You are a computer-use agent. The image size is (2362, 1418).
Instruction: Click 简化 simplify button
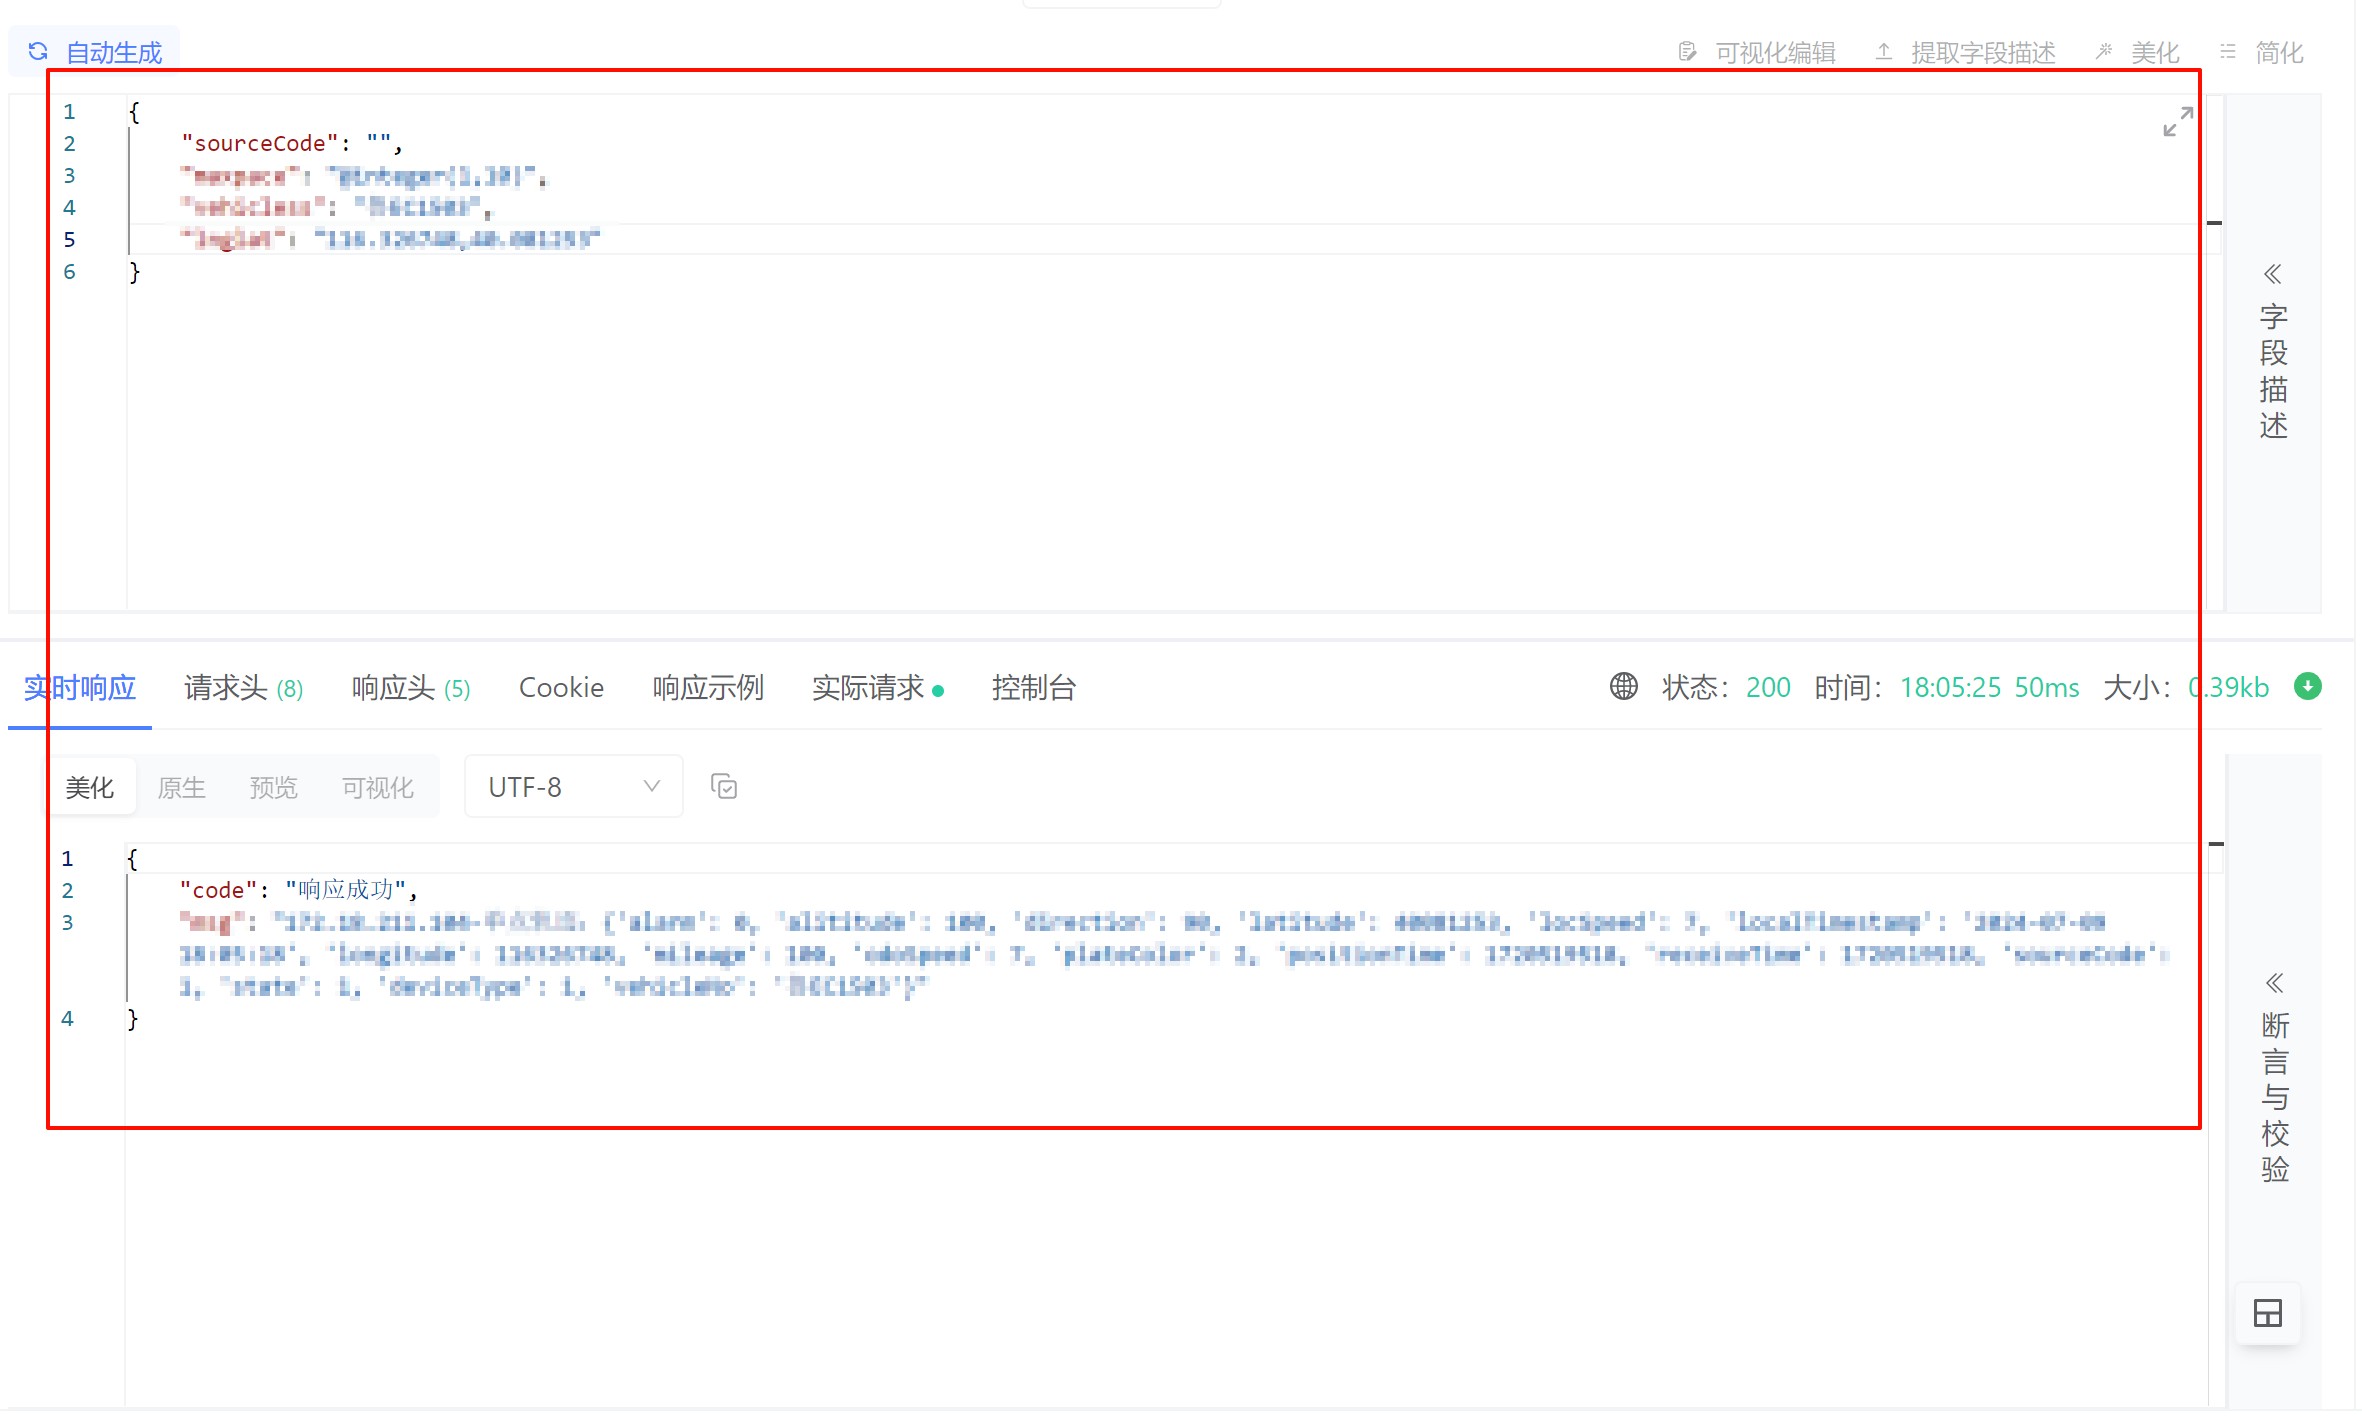[2262, 52]
